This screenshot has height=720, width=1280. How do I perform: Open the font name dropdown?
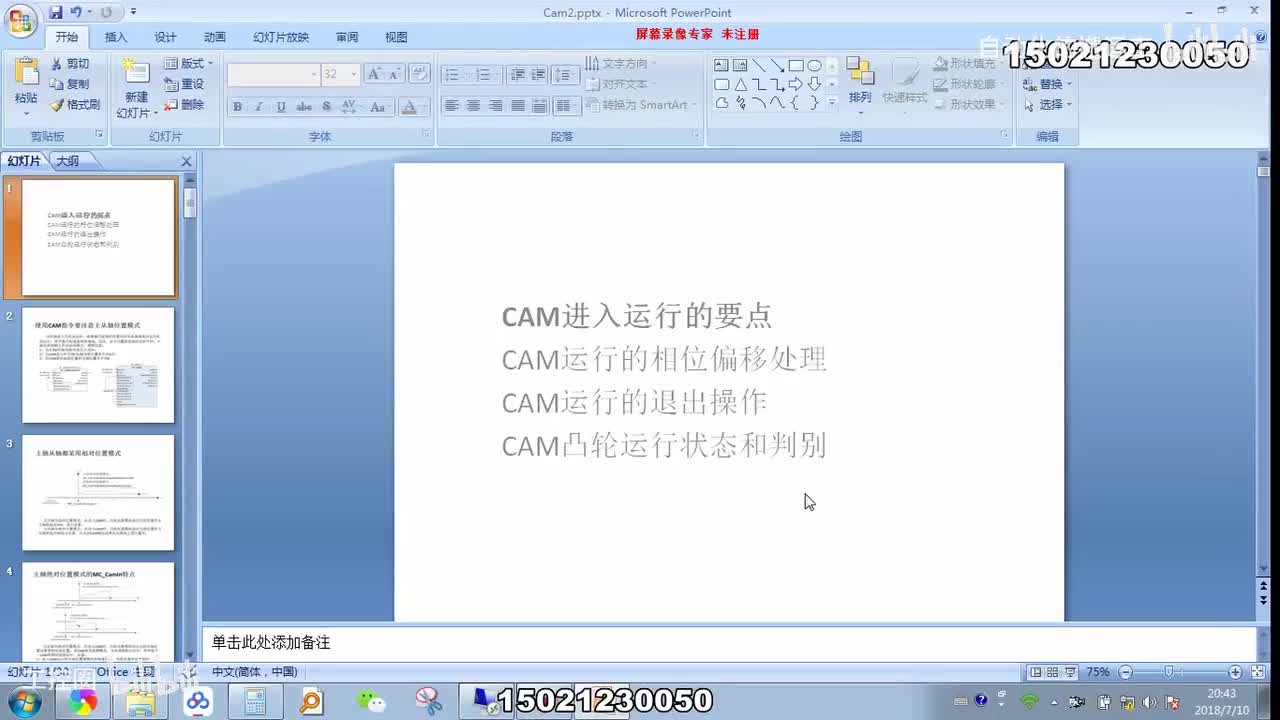pos(314,75)
